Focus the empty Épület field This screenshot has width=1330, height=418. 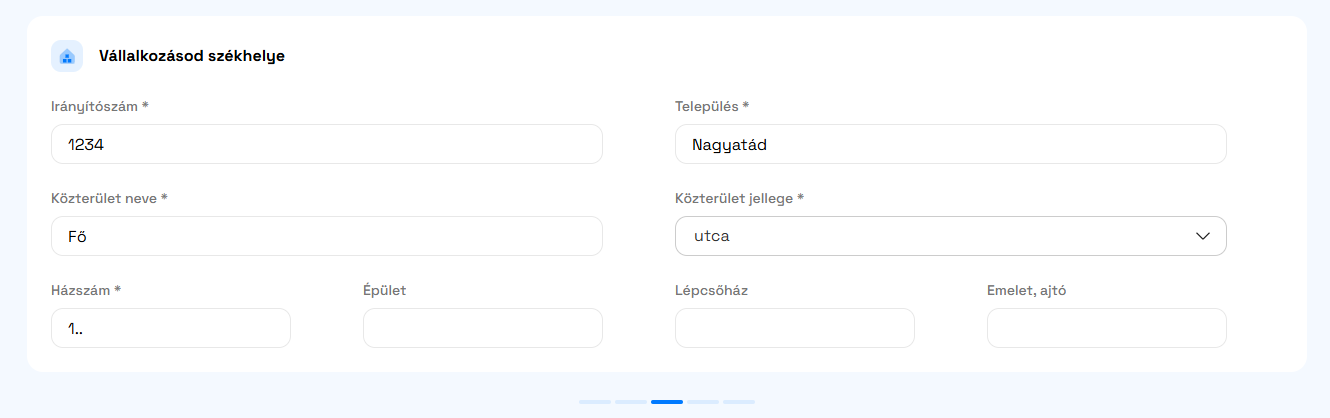coord(482,328)
